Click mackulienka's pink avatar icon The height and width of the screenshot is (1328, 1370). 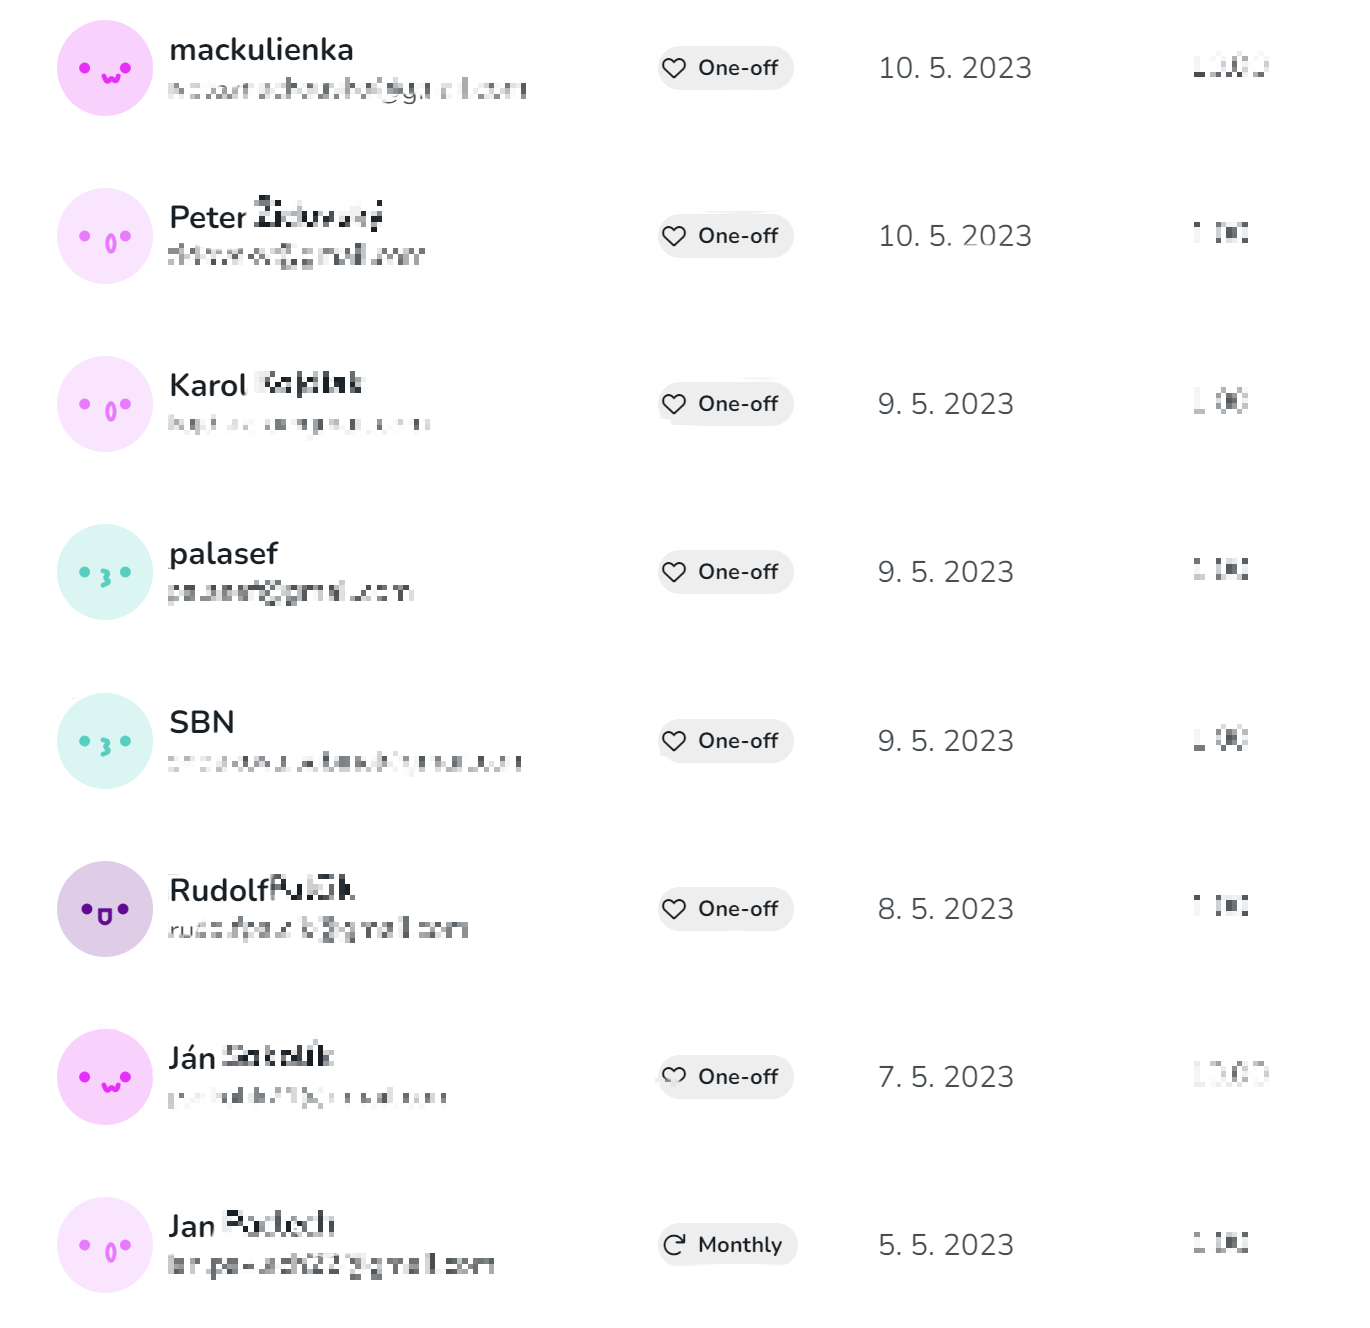click(105, 68)
